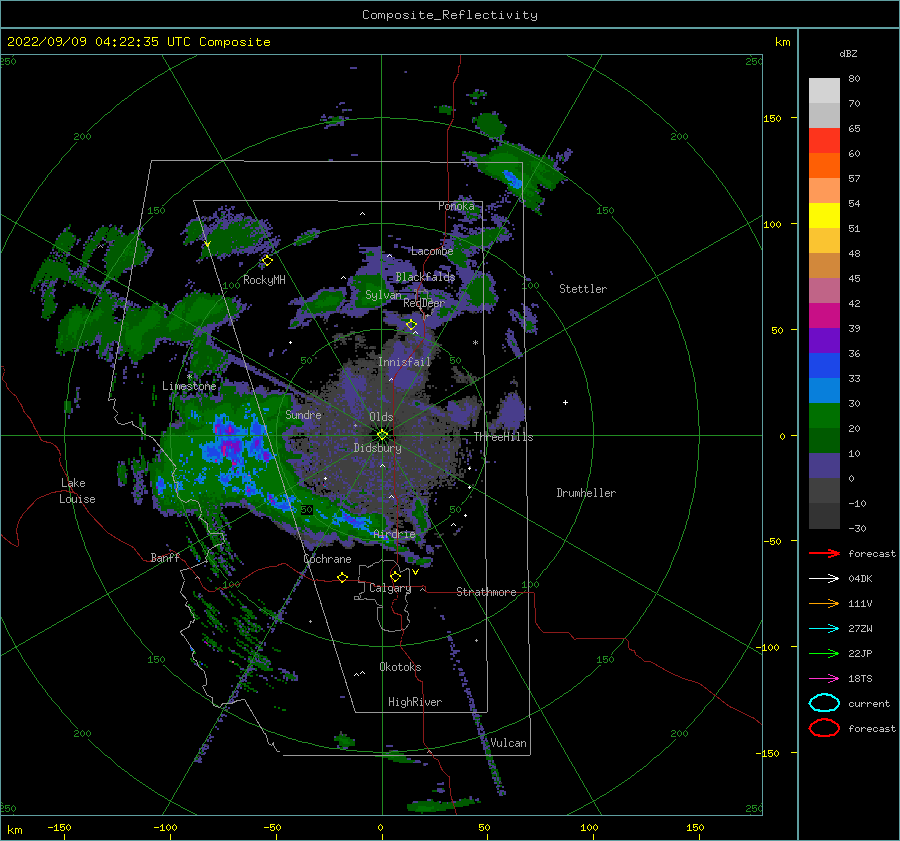Viewport: 900px width, 841px height.
Task: Click the Stettler label
Action: [x=583, y=289]
